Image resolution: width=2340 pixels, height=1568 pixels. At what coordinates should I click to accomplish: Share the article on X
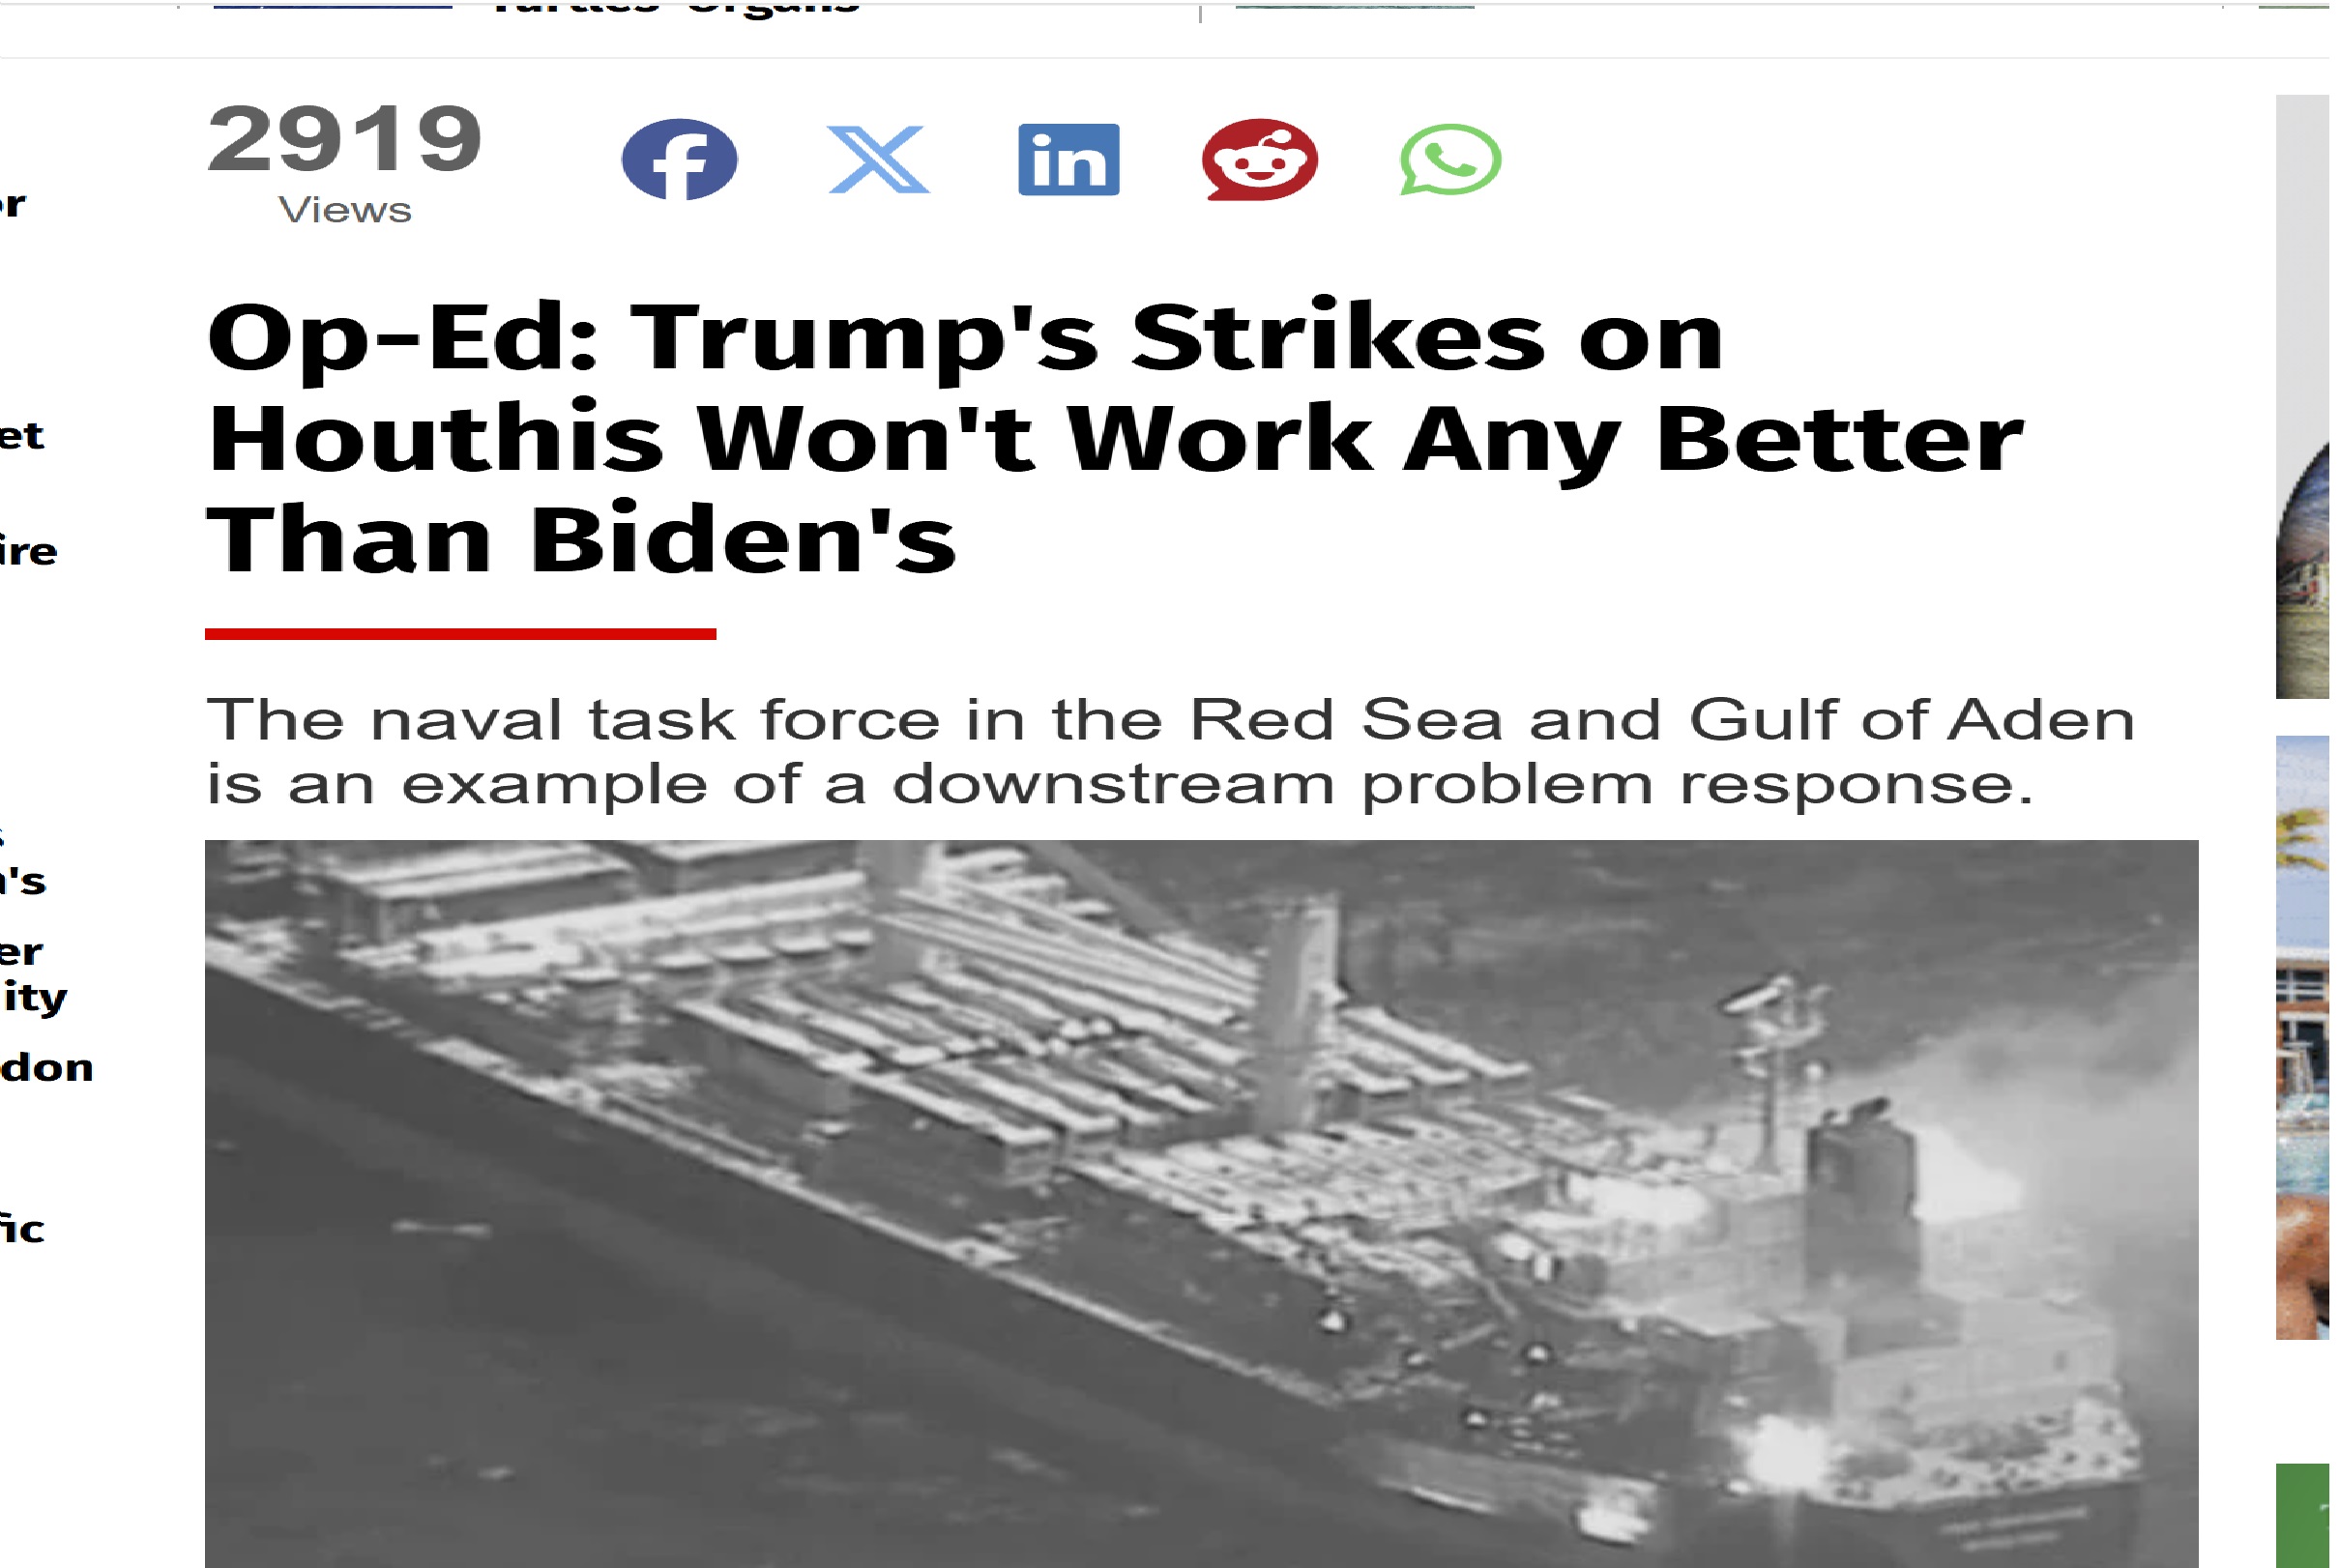coord(878,160)
